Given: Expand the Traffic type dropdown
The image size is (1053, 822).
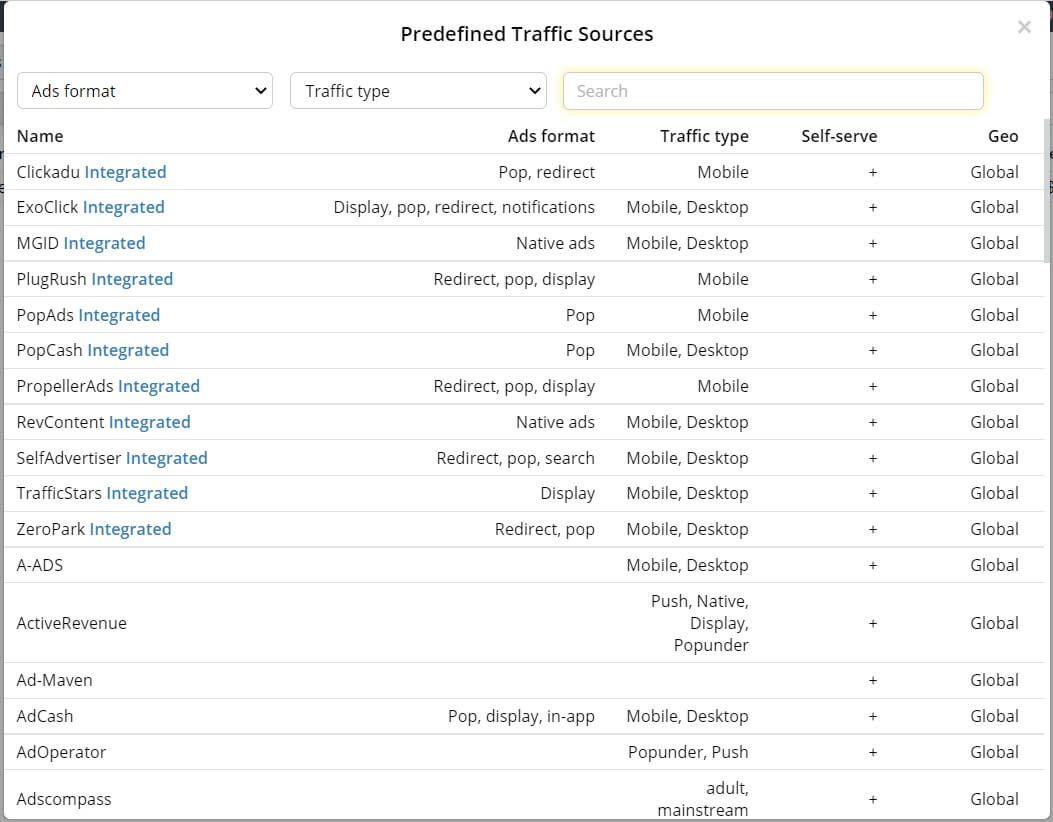Looking at the screenshot, I should [x=418, y=91].
